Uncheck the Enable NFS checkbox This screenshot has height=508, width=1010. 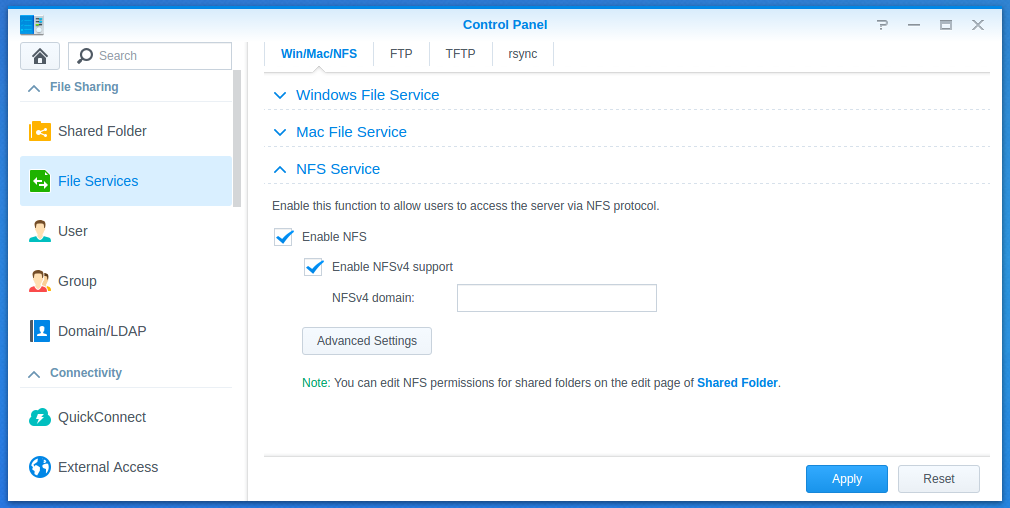coord(283,237)
